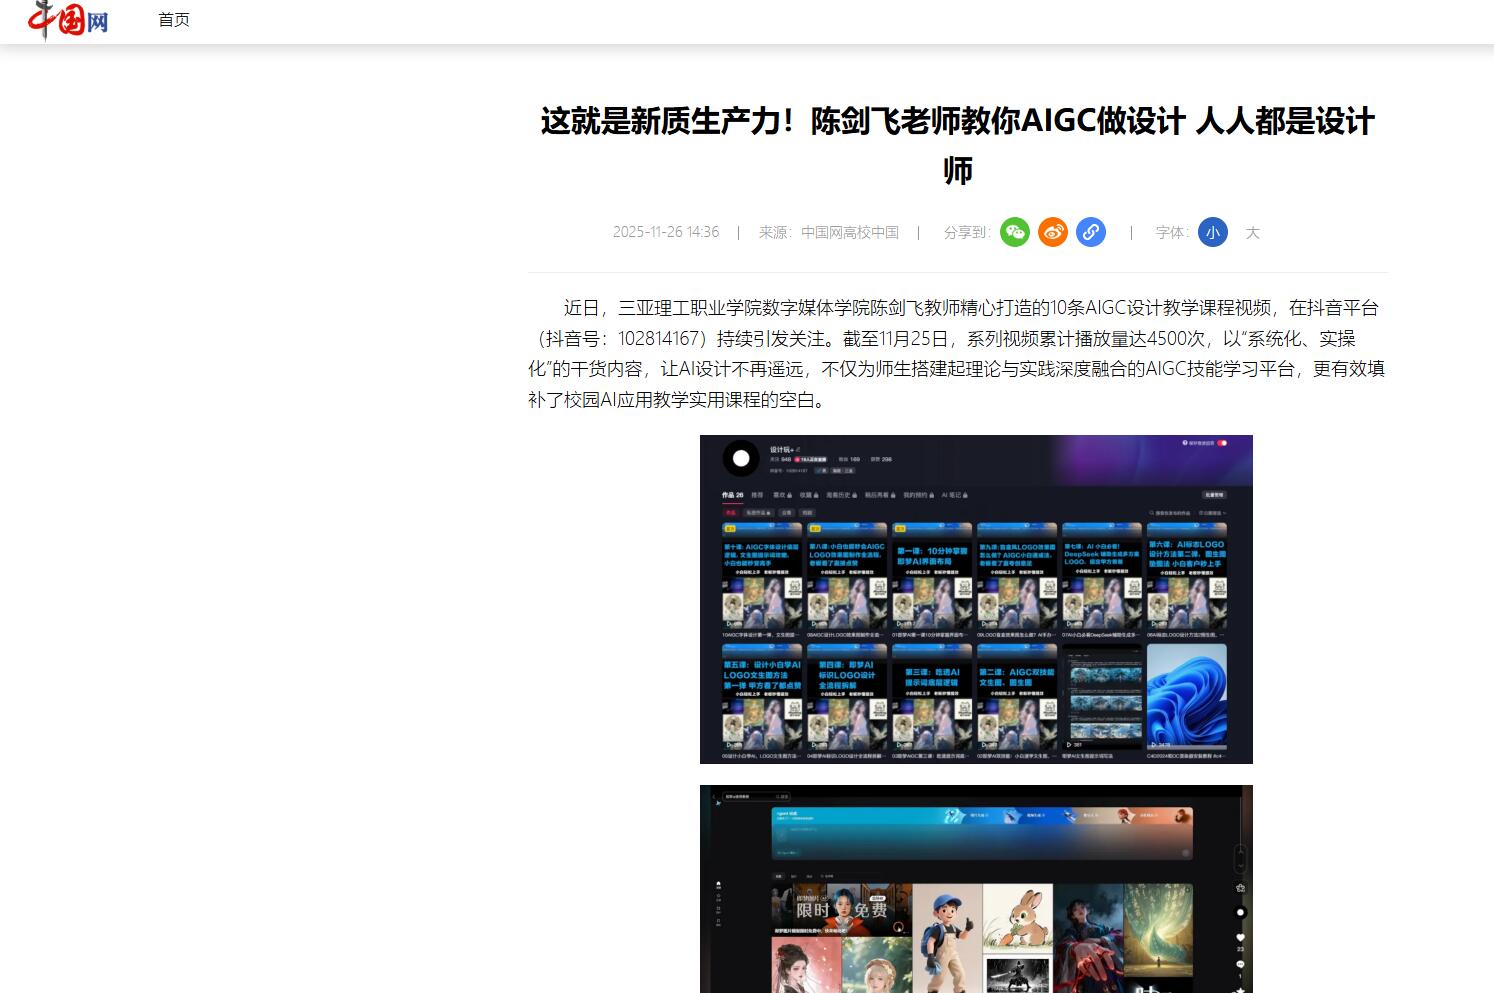The height and width of the screenshot is (993, 1494).
Task: Click the search icon above the works grid
Action: (x=1150, y=513)
